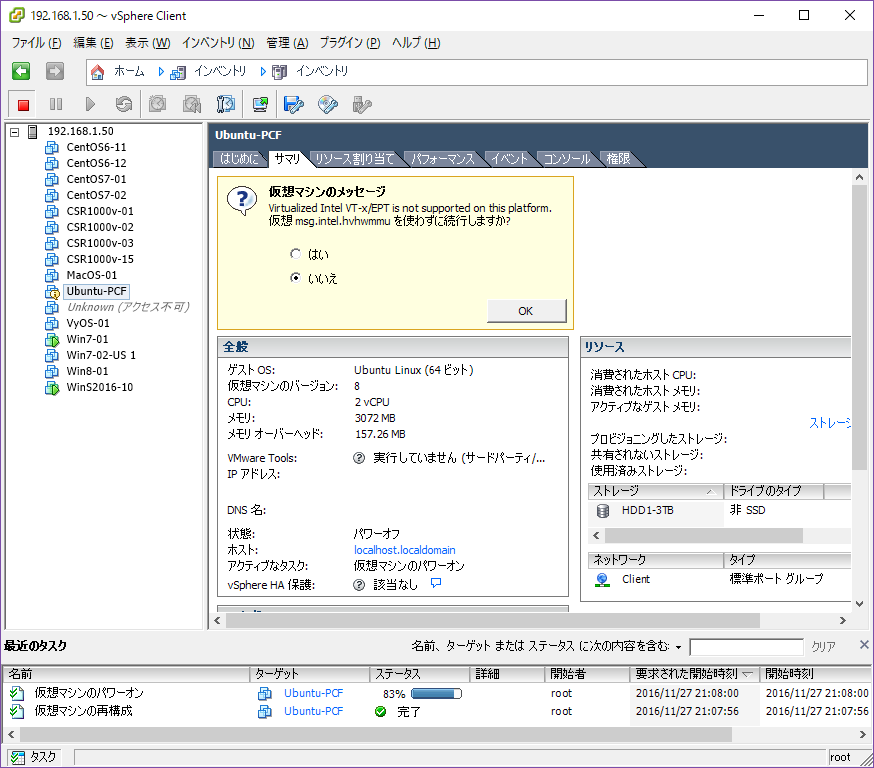
Task: Click the VM icon beside CentOS6-11
Action: (52, 147)
